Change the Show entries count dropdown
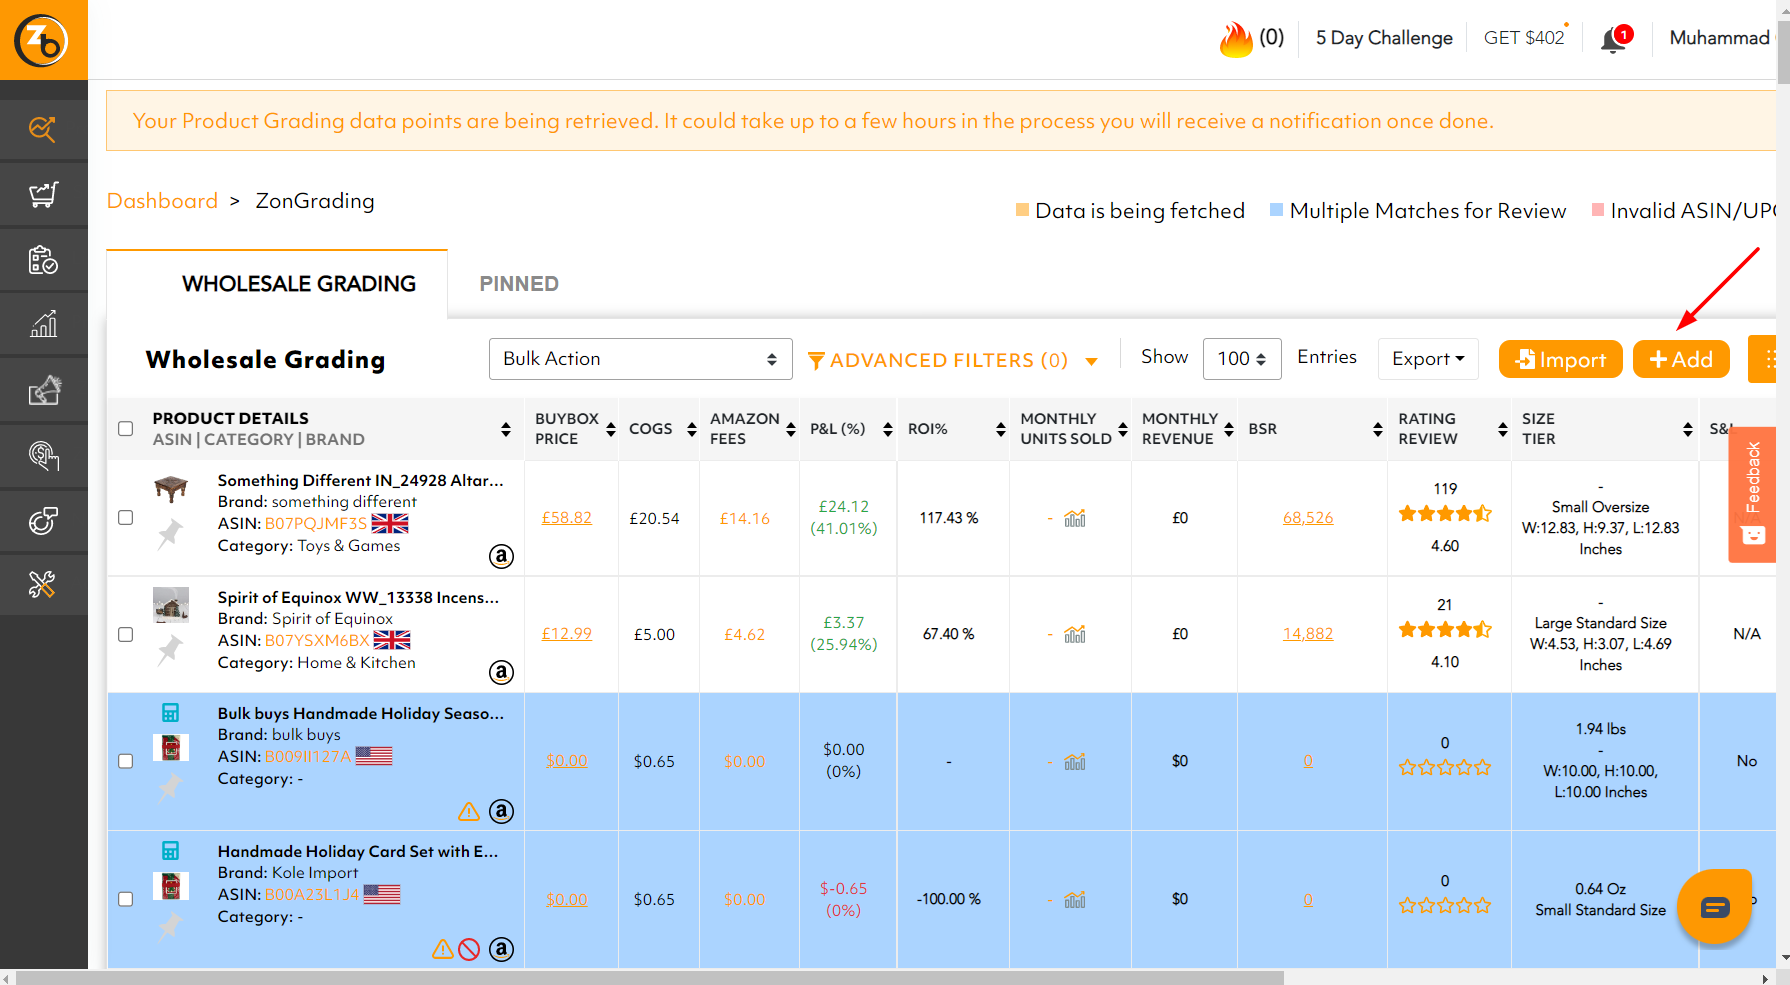Viewport: 1790px width, 985px height. [1242, 359]
